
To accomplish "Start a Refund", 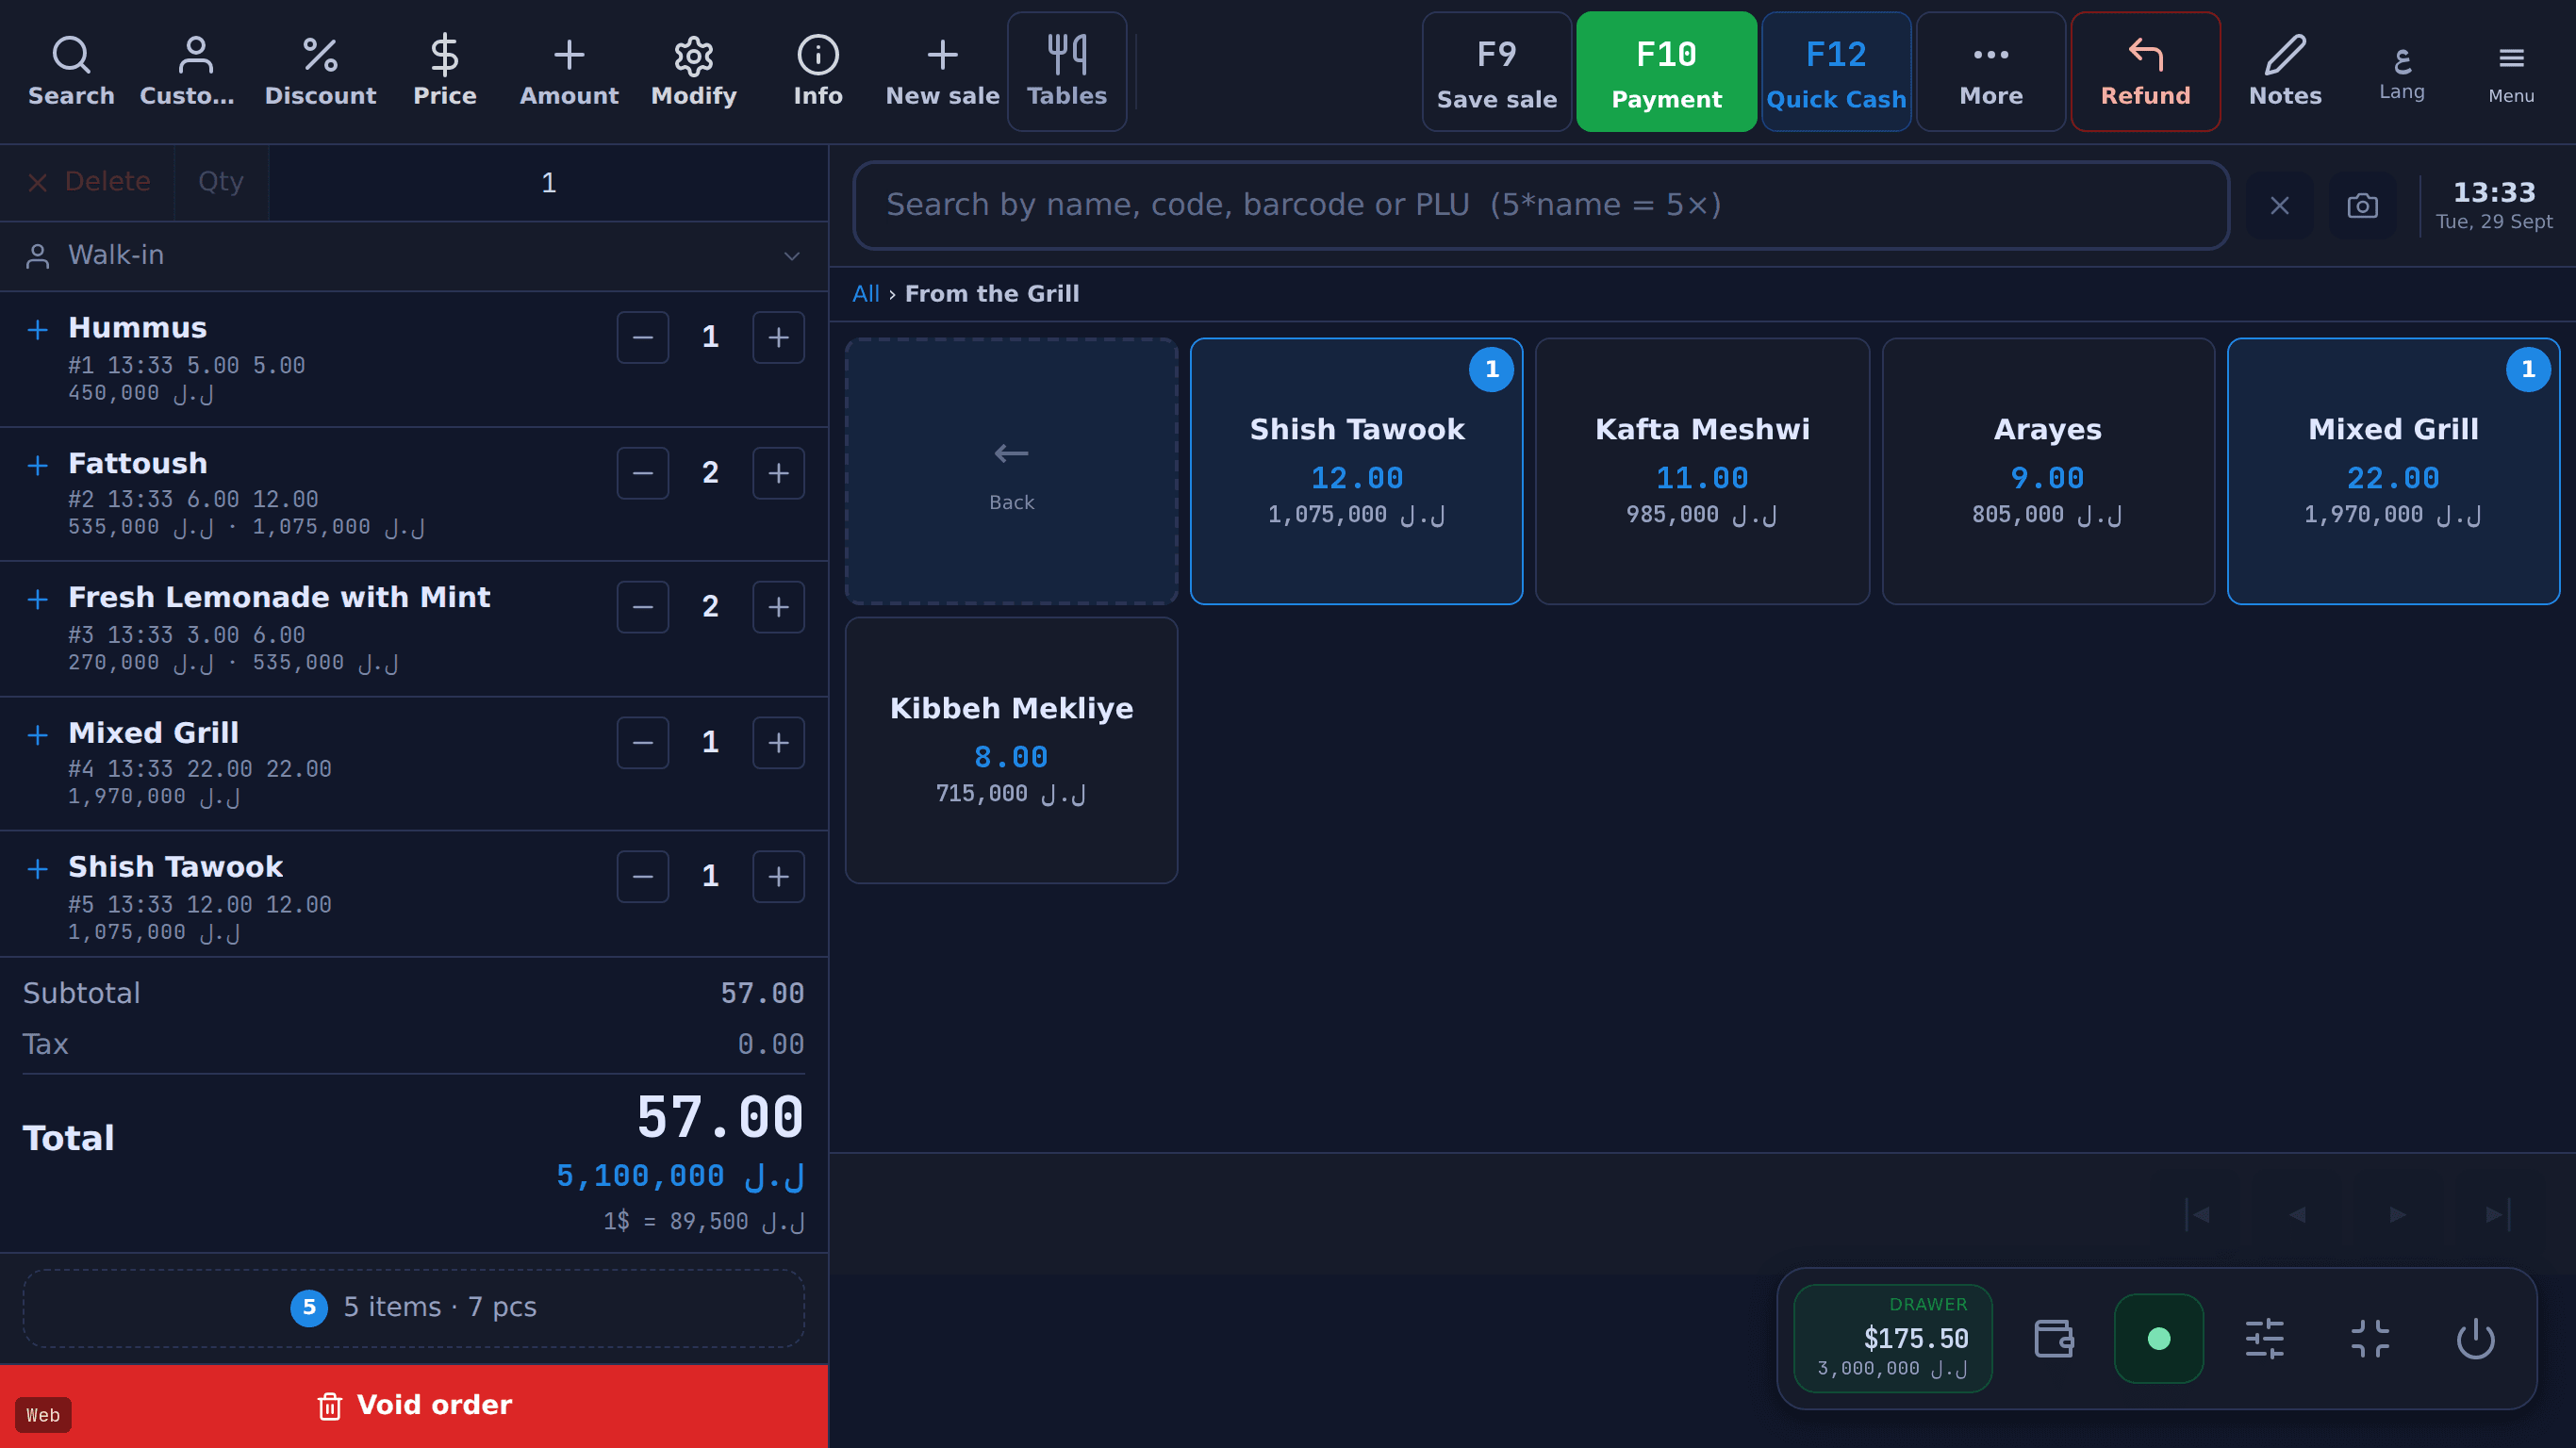I will (x=2145, y=71).
